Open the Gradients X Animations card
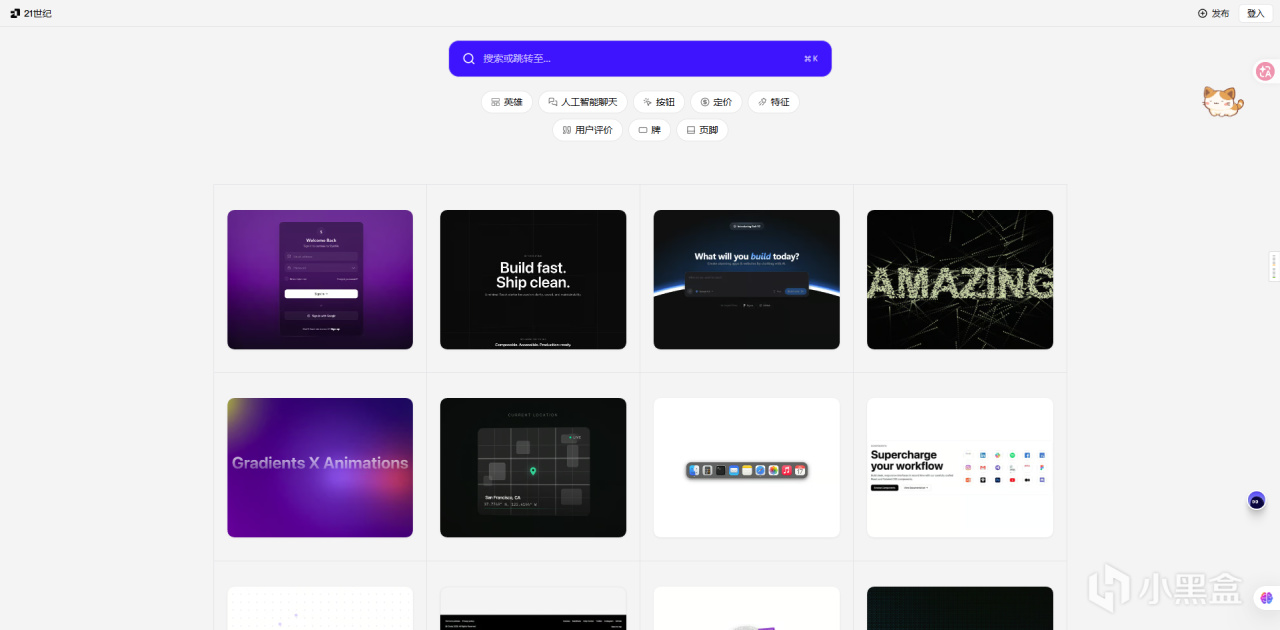Viewport: 1280px width, 630px height. (320, 468)
